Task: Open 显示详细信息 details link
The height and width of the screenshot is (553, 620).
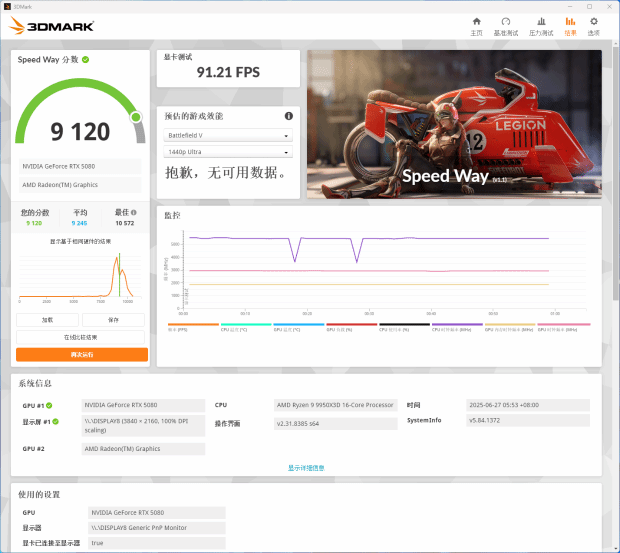Action: pyautogui.click(x=306, y=468)
